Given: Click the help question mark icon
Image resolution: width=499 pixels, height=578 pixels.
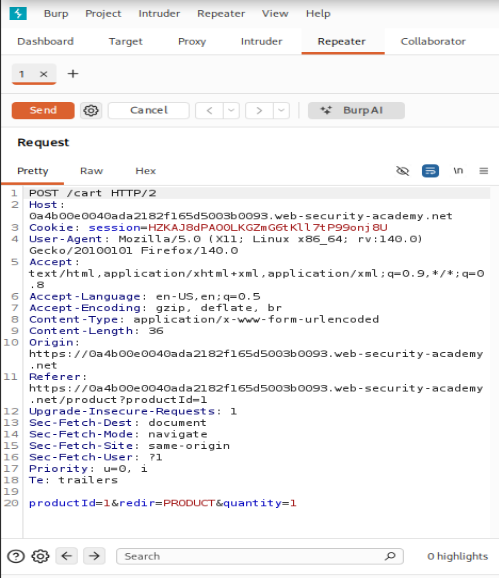Looking at the screenshot, I should coord(16,556).
